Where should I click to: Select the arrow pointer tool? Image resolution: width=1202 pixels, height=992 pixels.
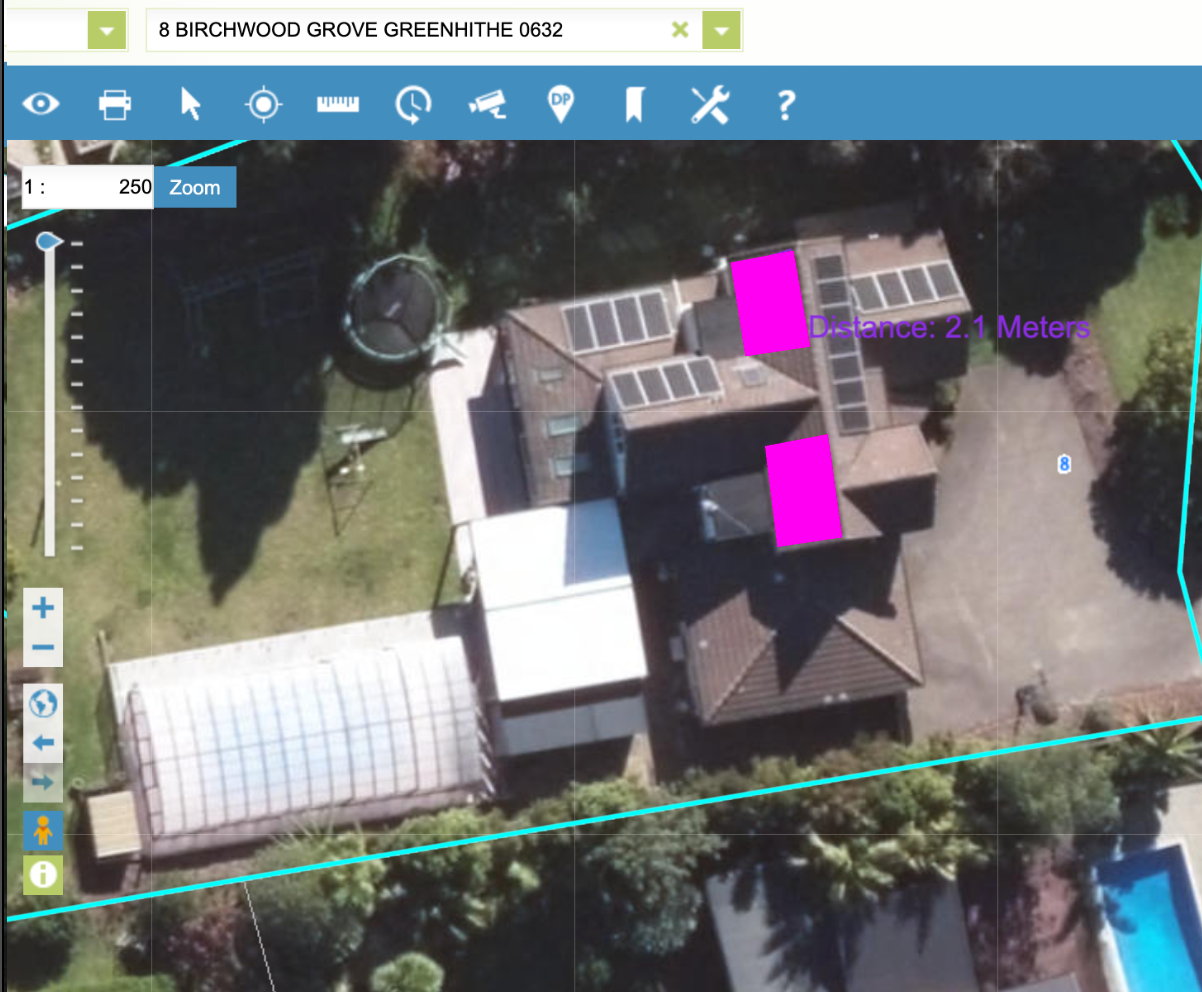[190, 104]
